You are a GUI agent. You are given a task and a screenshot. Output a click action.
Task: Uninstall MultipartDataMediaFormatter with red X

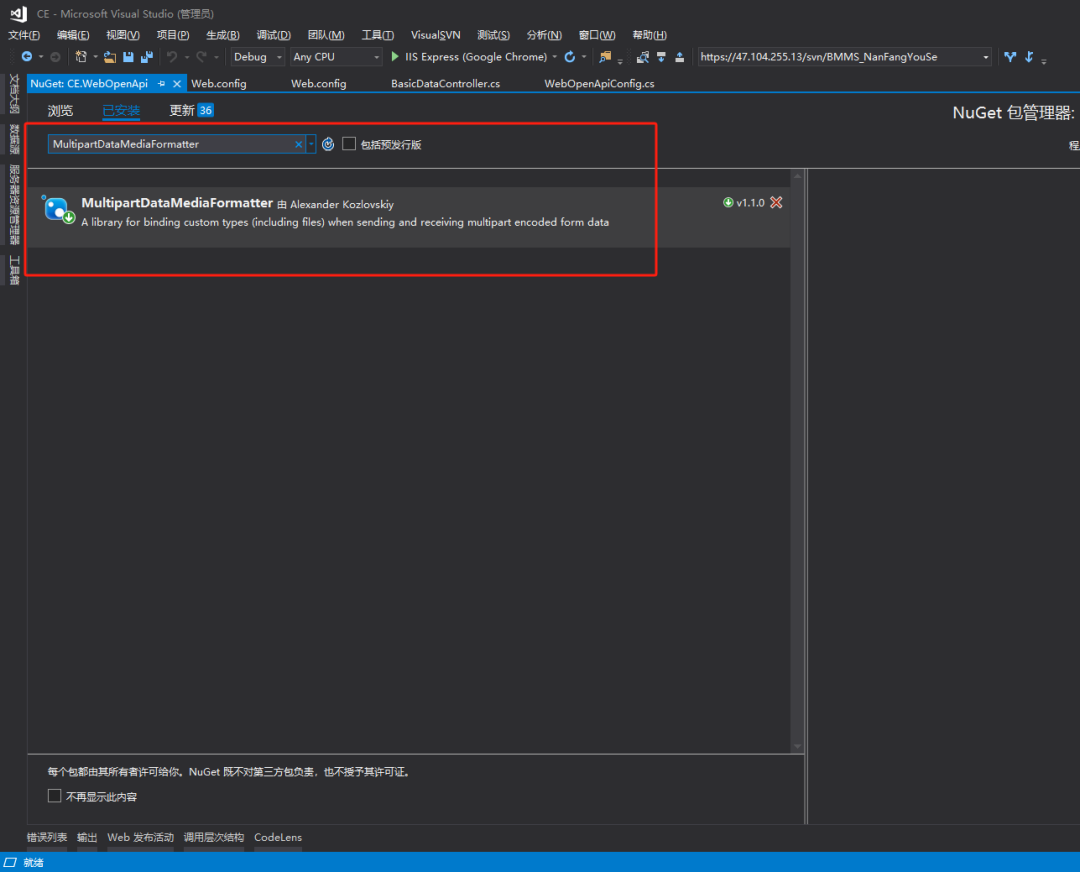[776, 203]
